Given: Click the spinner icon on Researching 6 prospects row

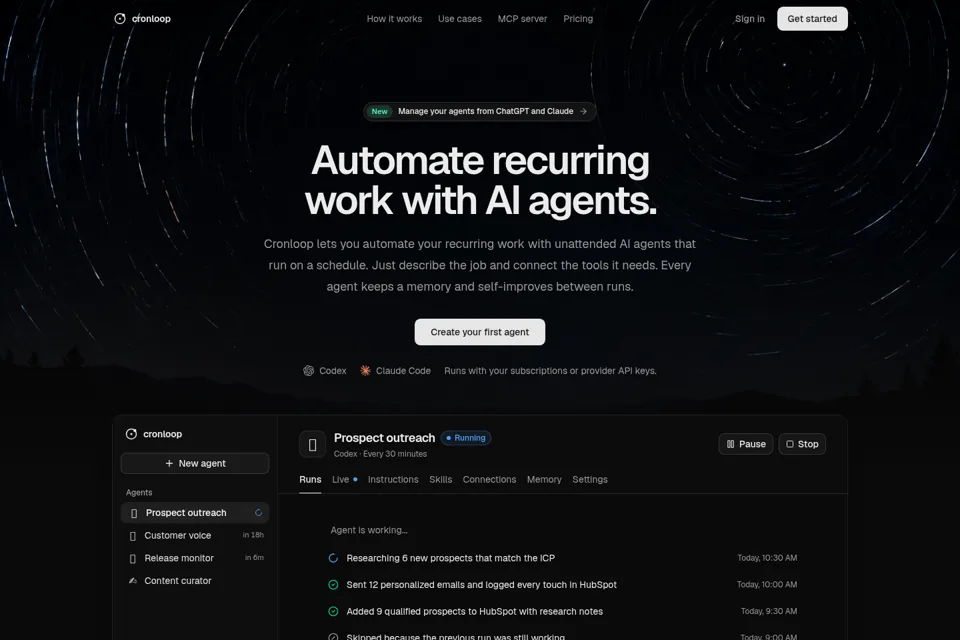Looking at the screenshot, I should (x=333, y=558).
